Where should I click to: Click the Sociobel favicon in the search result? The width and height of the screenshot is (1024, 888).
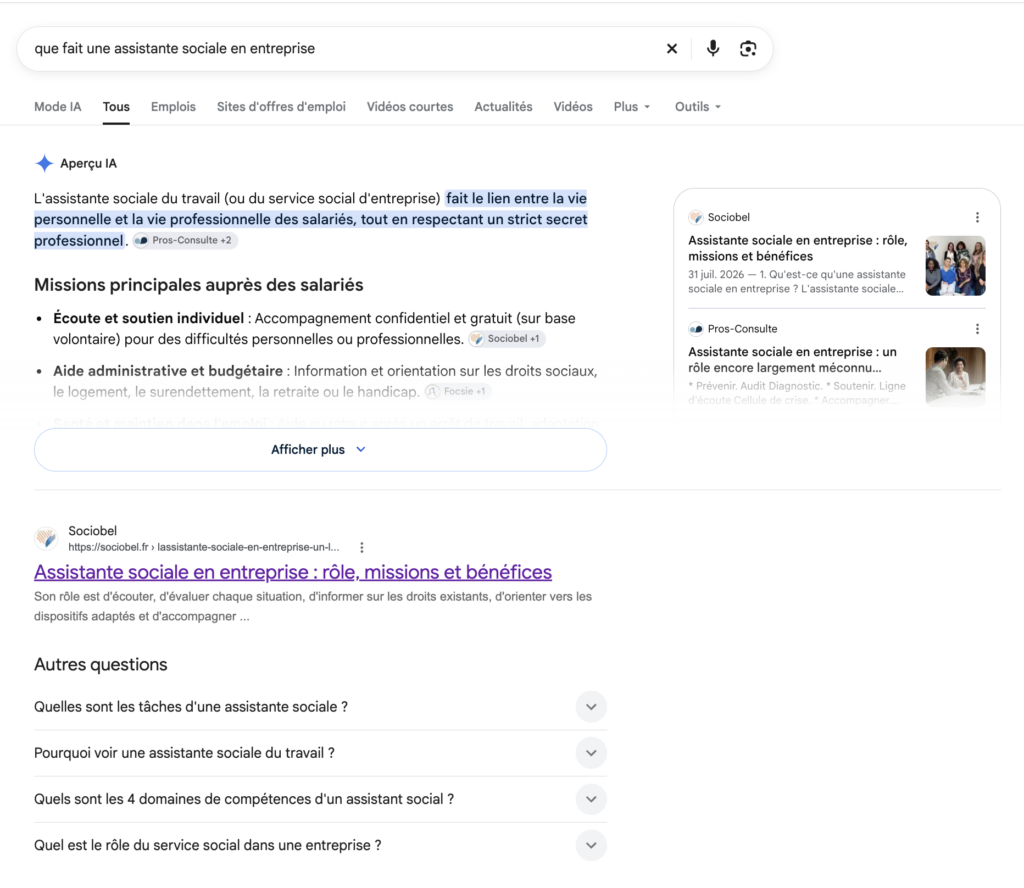[46, 539]
